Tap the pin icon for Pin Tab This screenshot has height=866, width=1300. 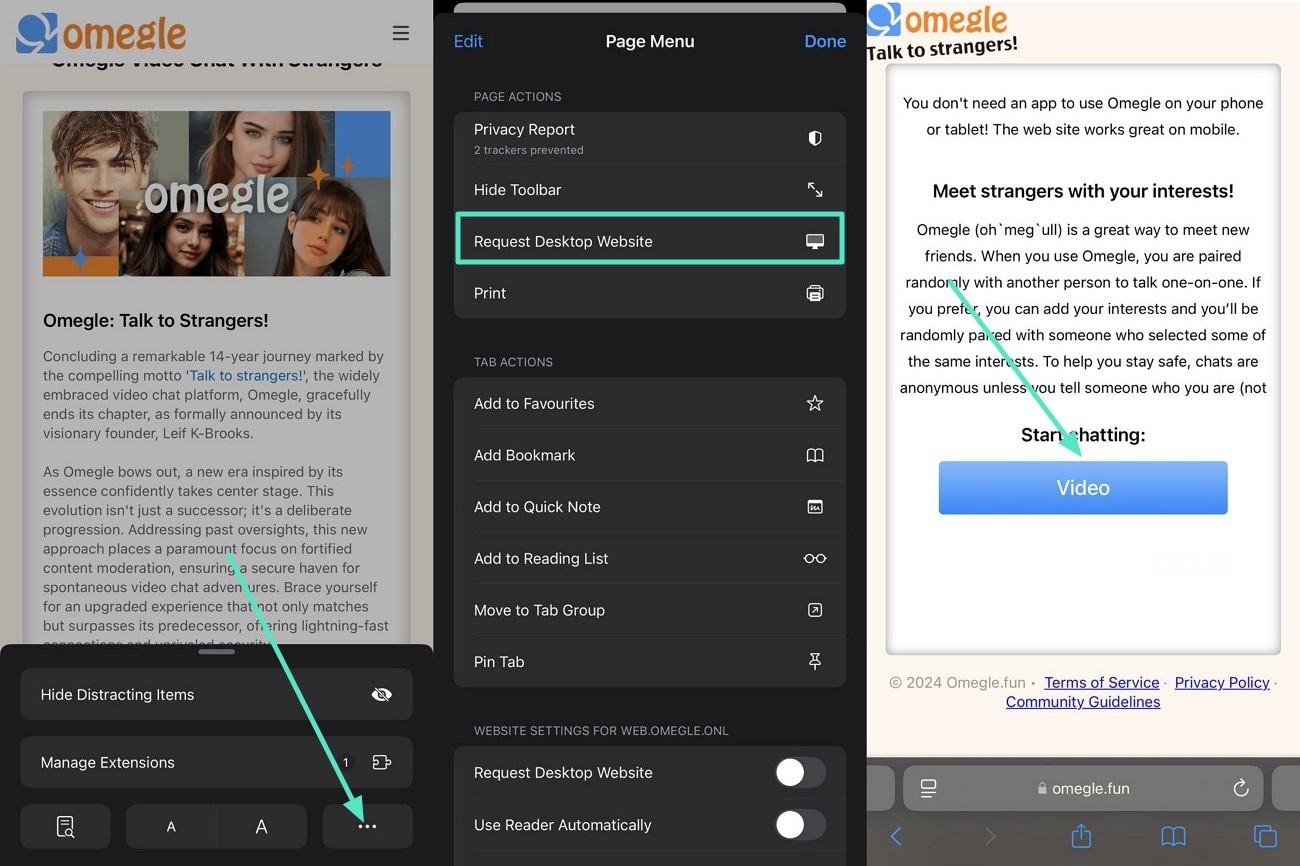point(815,661)
